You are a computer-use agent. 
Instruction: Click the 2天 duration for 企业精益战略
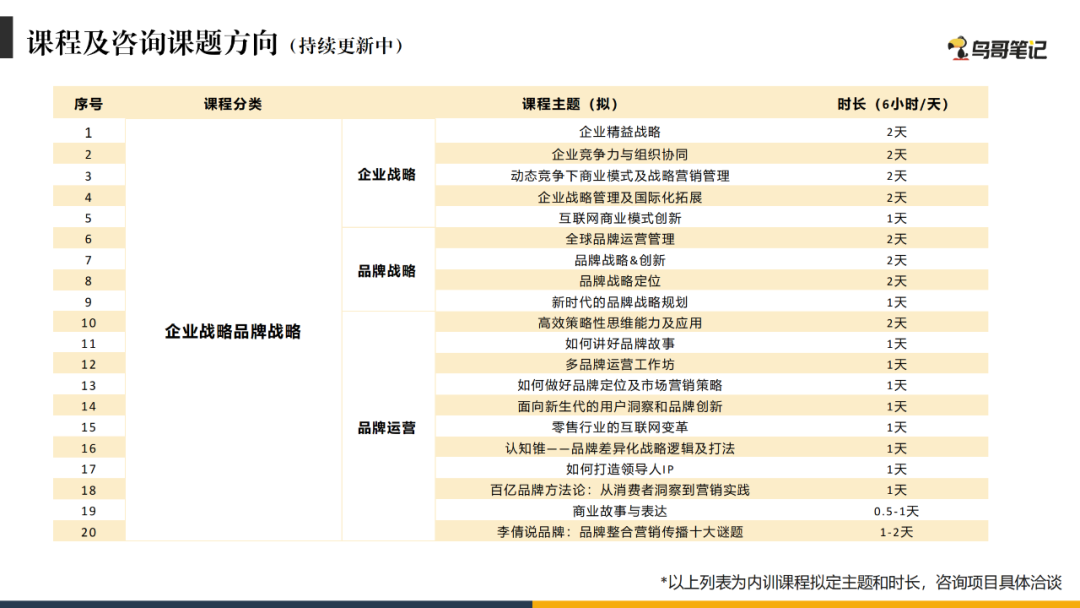896,132
